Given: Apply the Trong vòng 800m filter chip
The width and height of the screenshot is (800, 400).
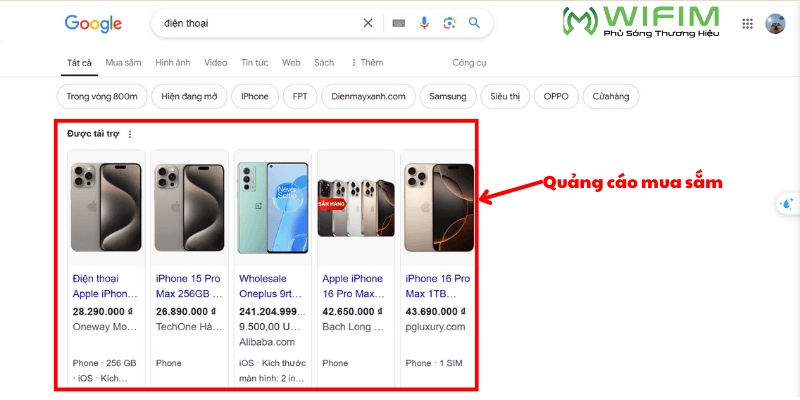Looking at the screenshot, I should pos(102,96).
